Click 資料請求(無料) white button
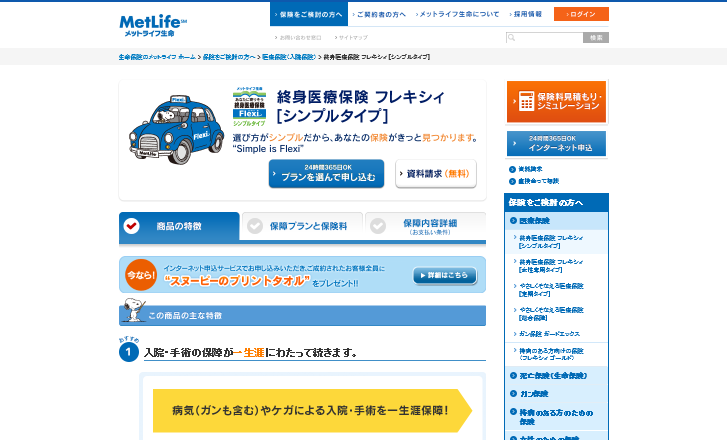Screen dimensions: 727x440 436,173
